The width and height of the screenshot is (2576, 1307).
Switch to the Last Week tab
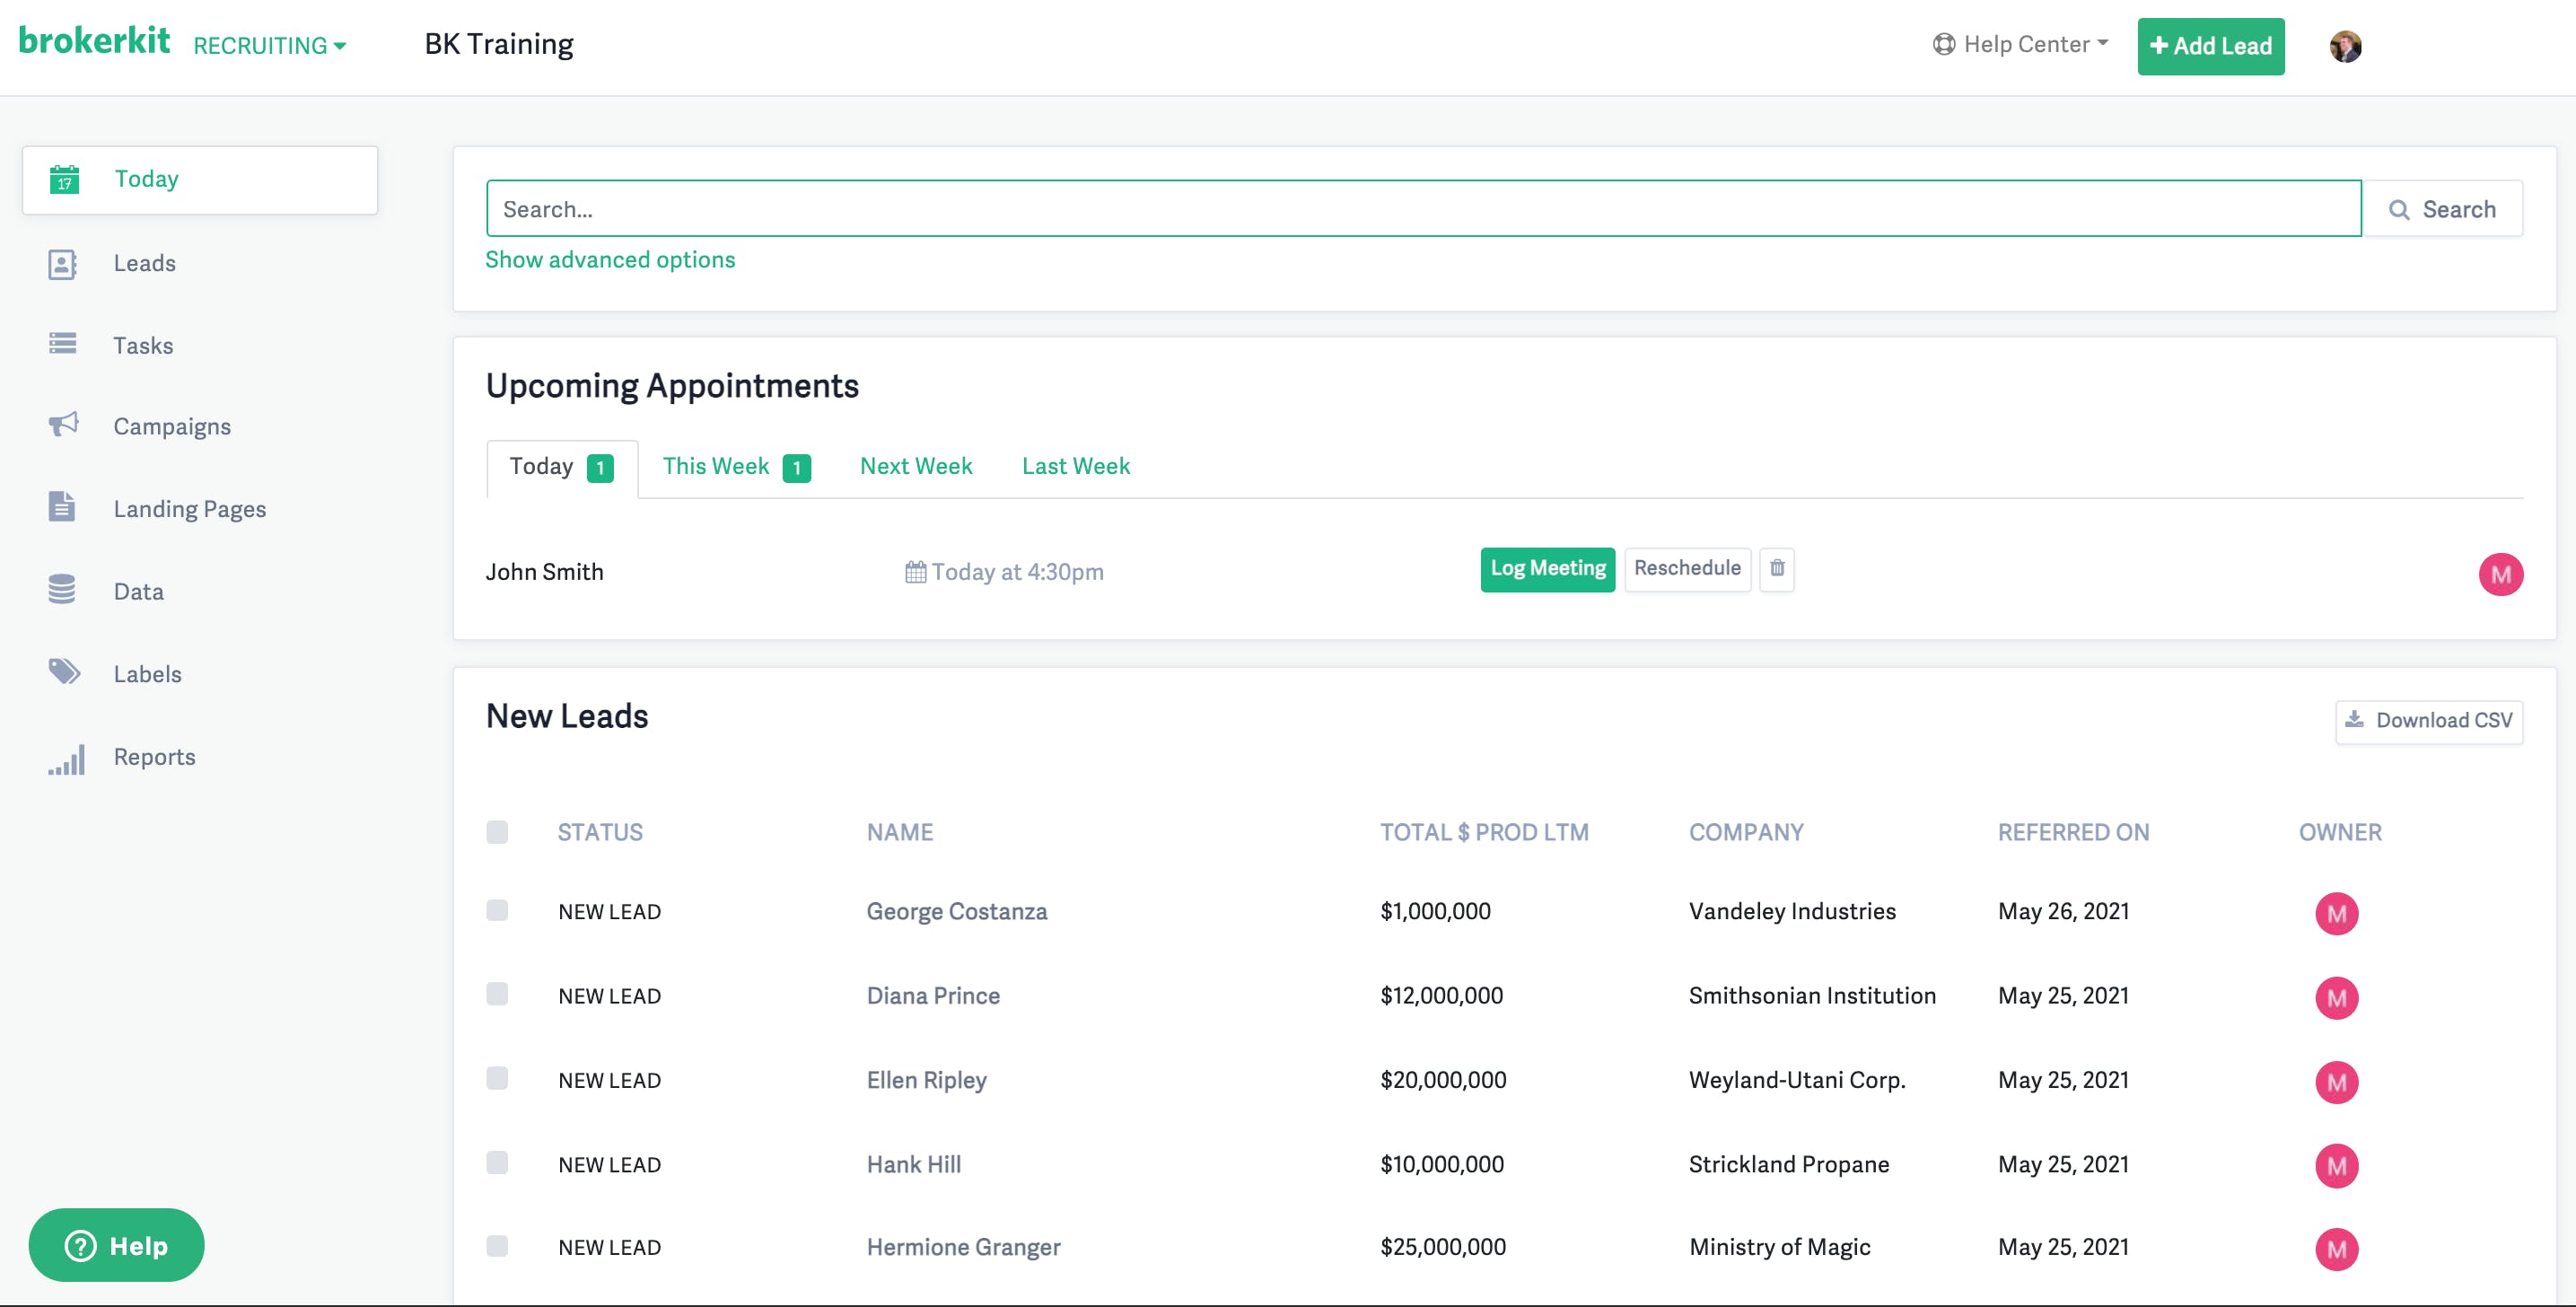coord(1076,467)
